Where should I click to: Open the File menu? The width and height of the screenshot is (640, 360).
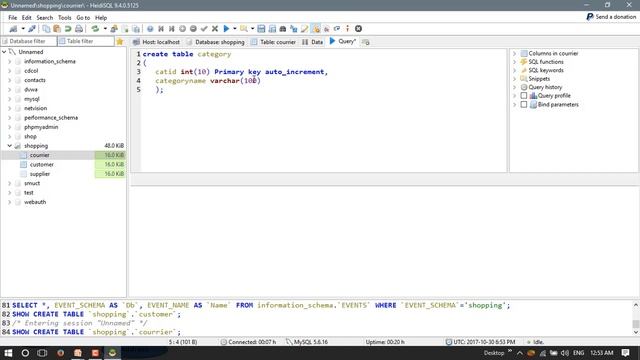(13, 18)
